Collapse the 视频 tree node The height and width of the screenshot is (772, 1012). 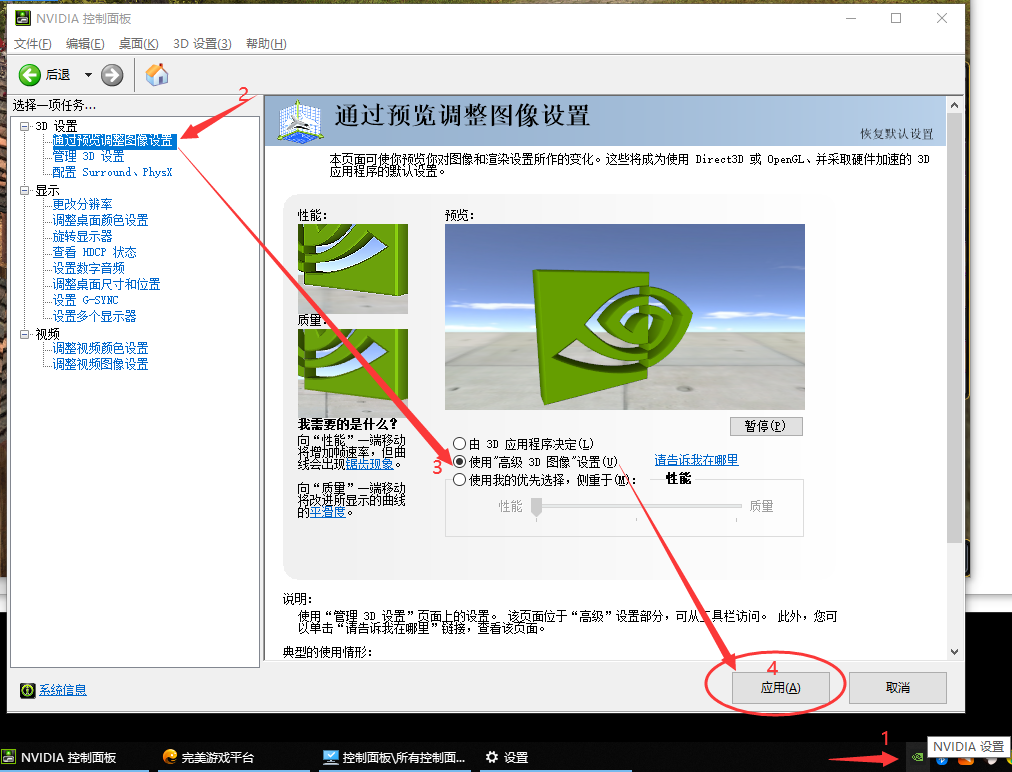point(25,334)
